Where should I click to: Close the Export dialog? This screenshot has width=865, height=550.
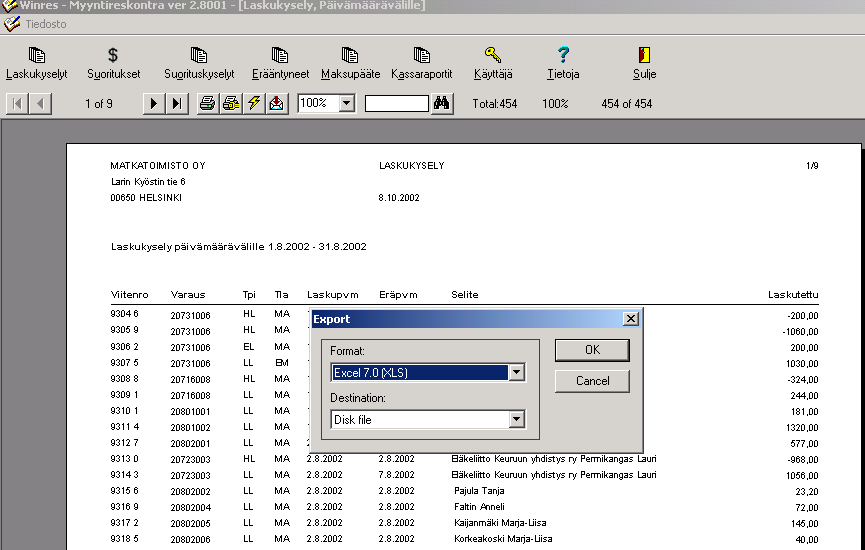[x=631, y=319]
